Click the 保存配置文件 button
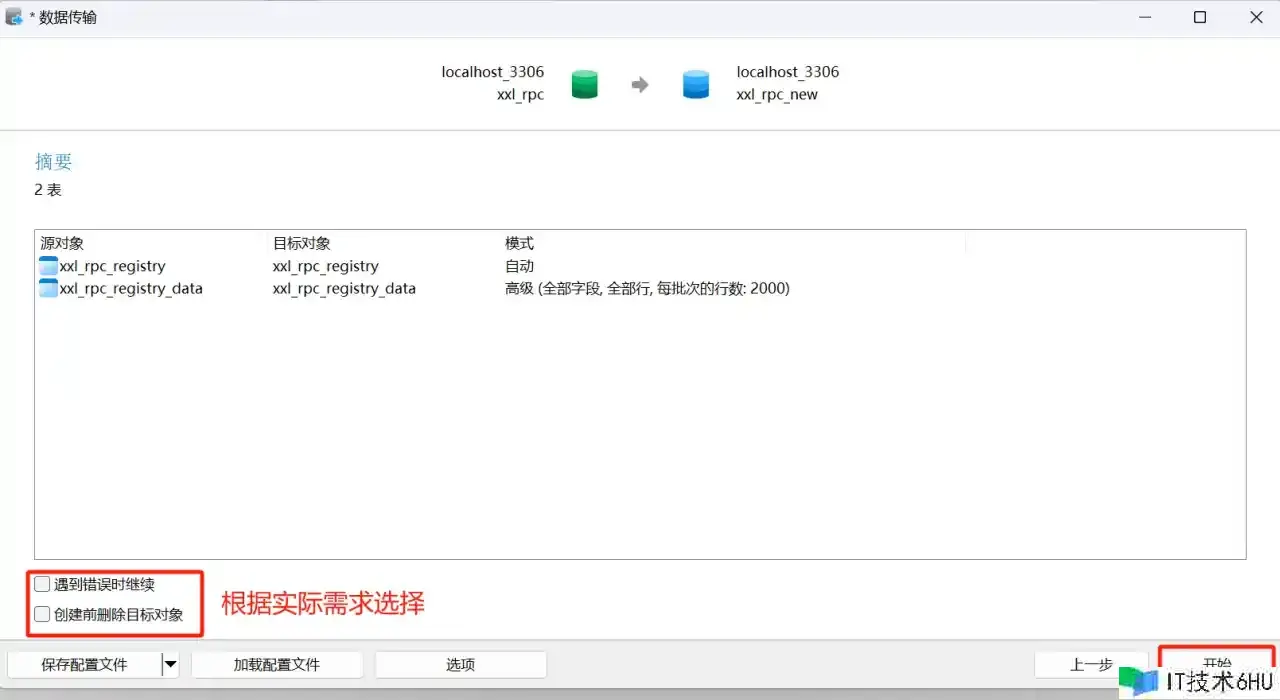Screen dimensions: 1280x700 click(x=84, y=664)
